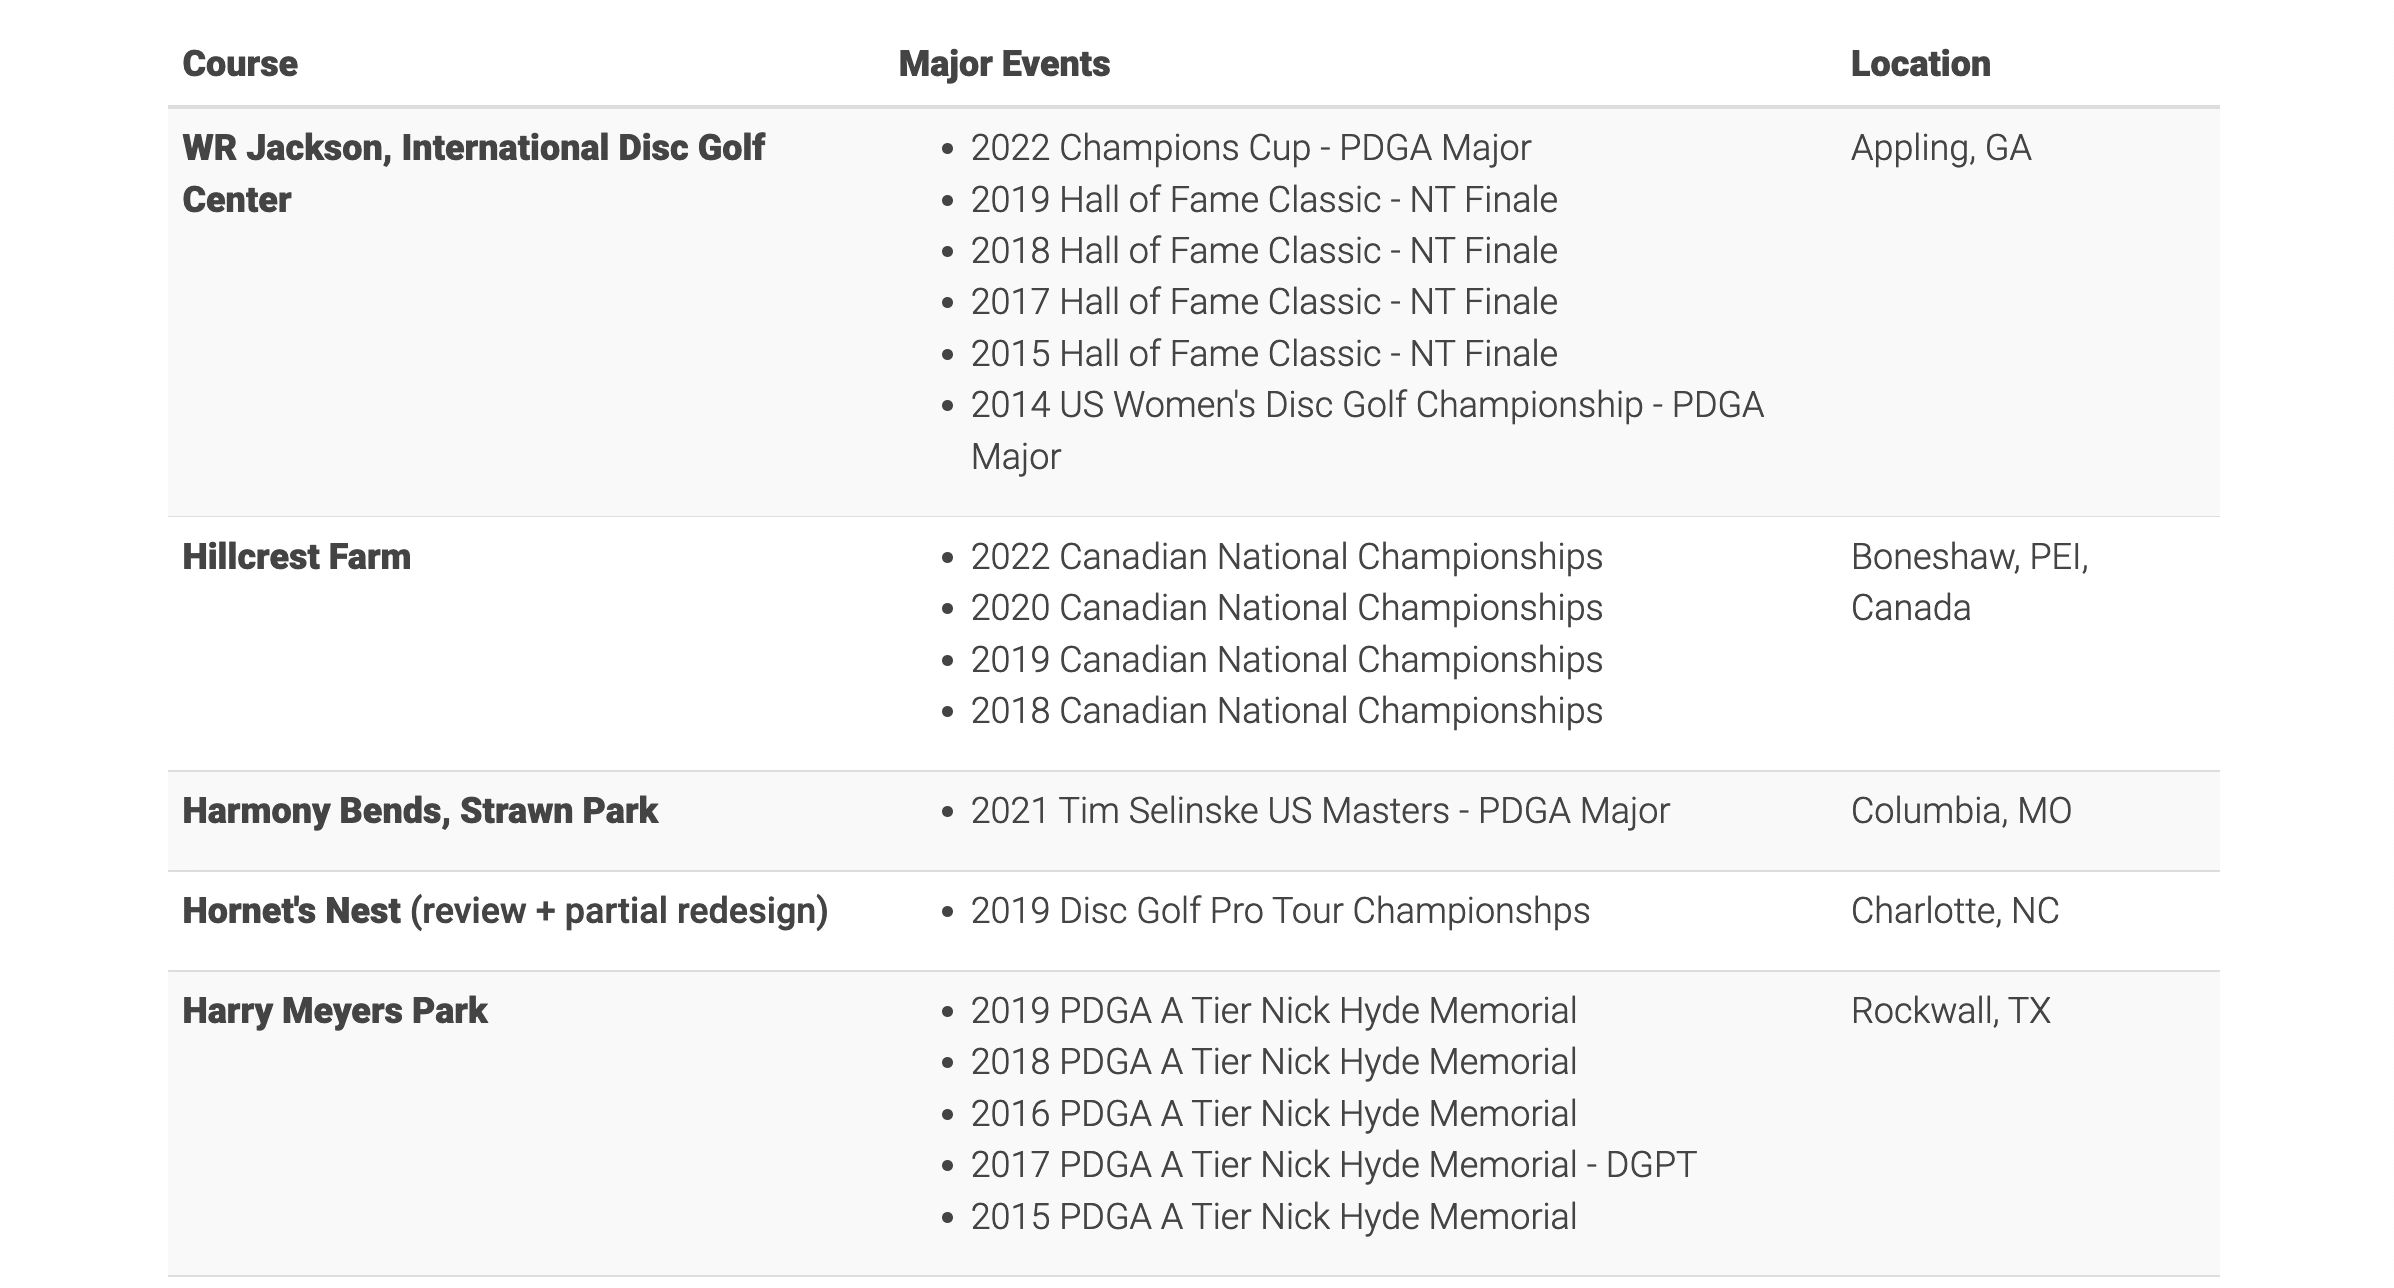Select WR Jackson, International Disc Golf Center
Viewport: 2394px width, 1288px height.
tap(473, 174)
